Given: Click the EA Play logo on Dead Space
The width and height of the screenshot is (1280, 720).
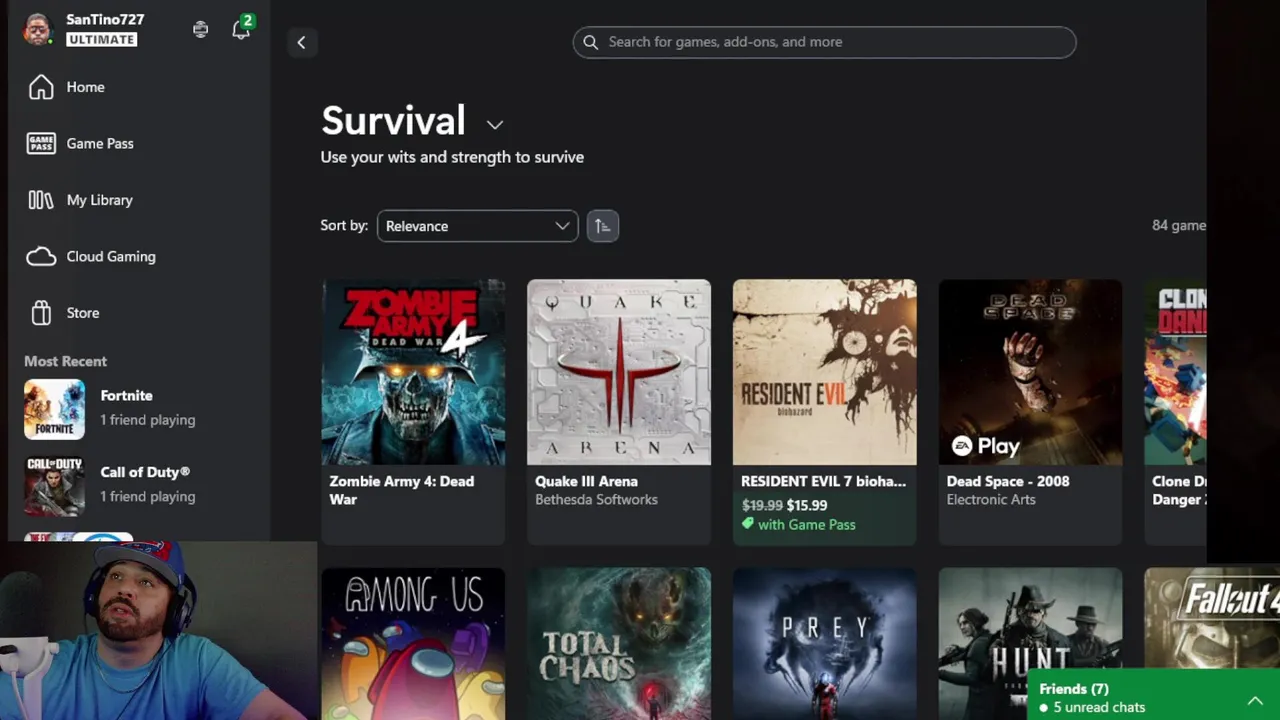Looking at the screenshot, I should point(985,446).
